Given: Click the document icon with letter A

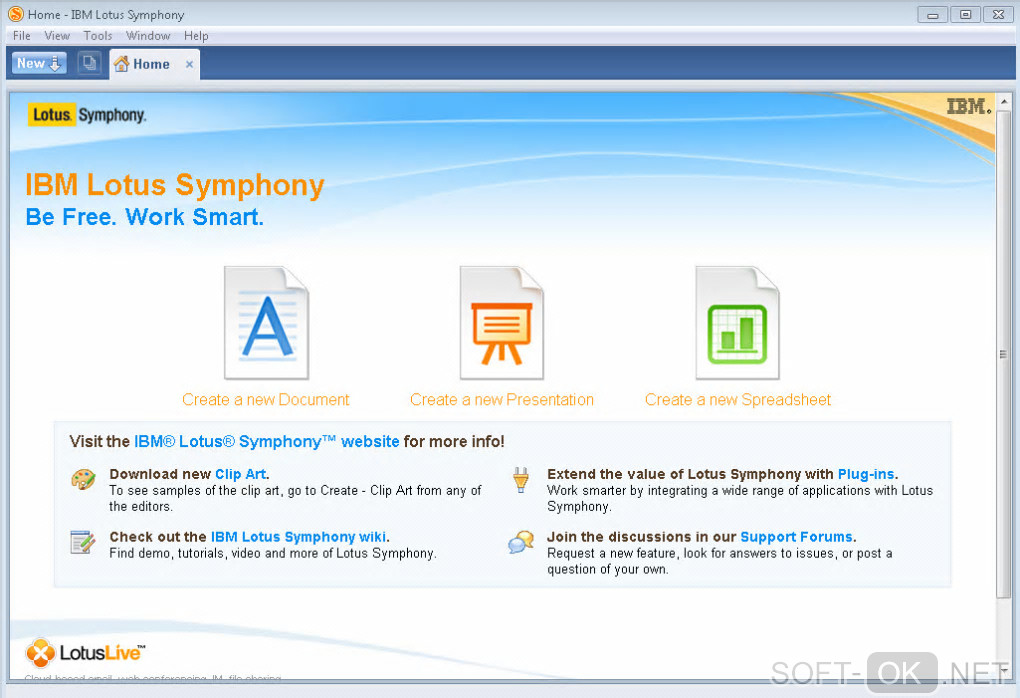Looking at the screenshot, I should point(266,323).
